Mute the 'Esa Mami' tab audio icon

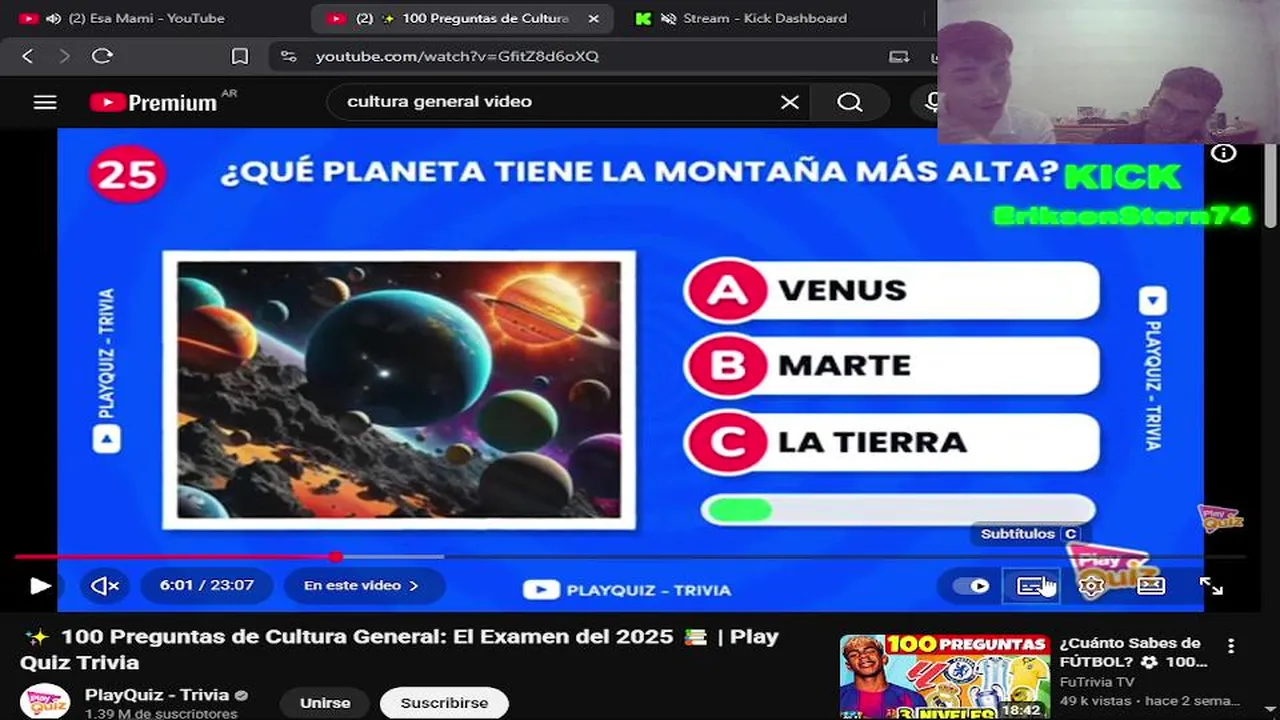(x=53, y=18)
